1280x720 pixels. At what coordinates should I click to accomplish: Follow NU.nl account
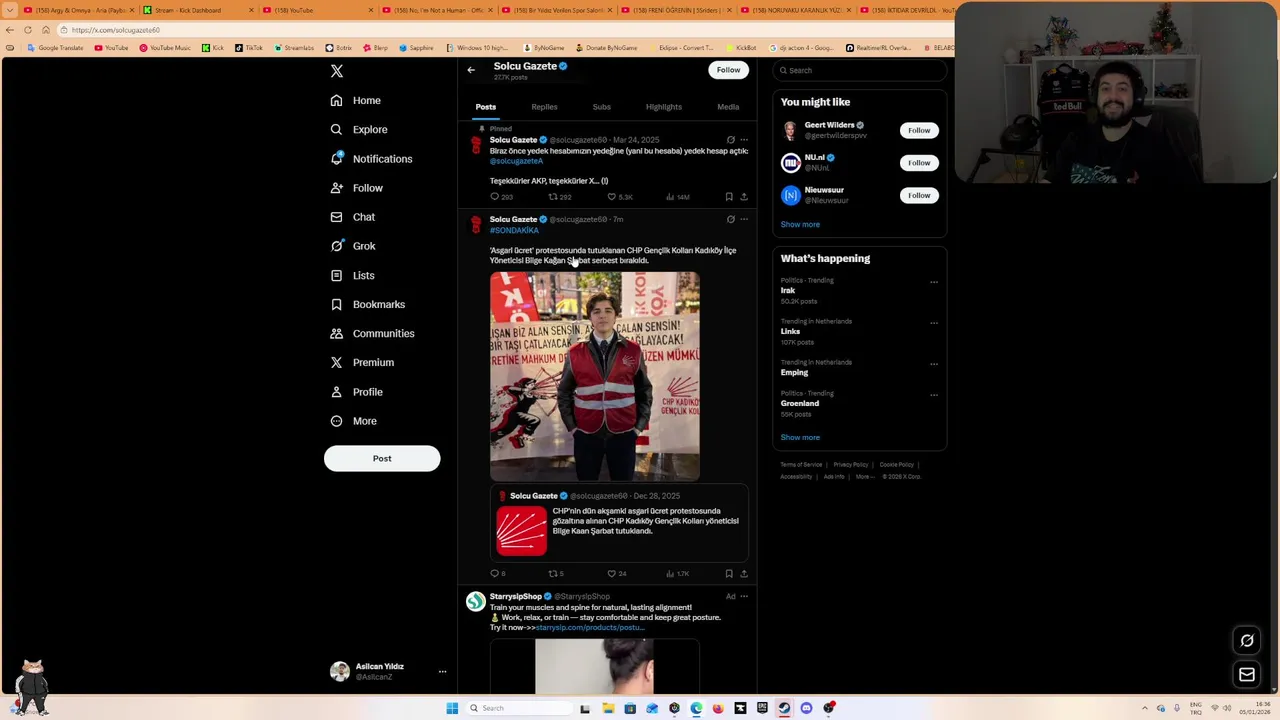click(919, 162)
